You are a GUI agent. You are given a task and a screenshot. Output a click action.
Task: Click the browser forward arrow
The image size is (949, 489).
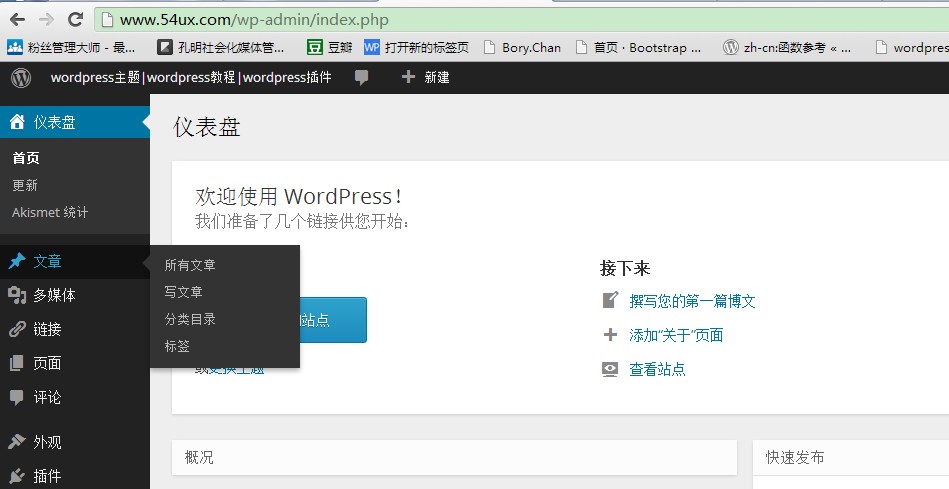click(46, 19)
